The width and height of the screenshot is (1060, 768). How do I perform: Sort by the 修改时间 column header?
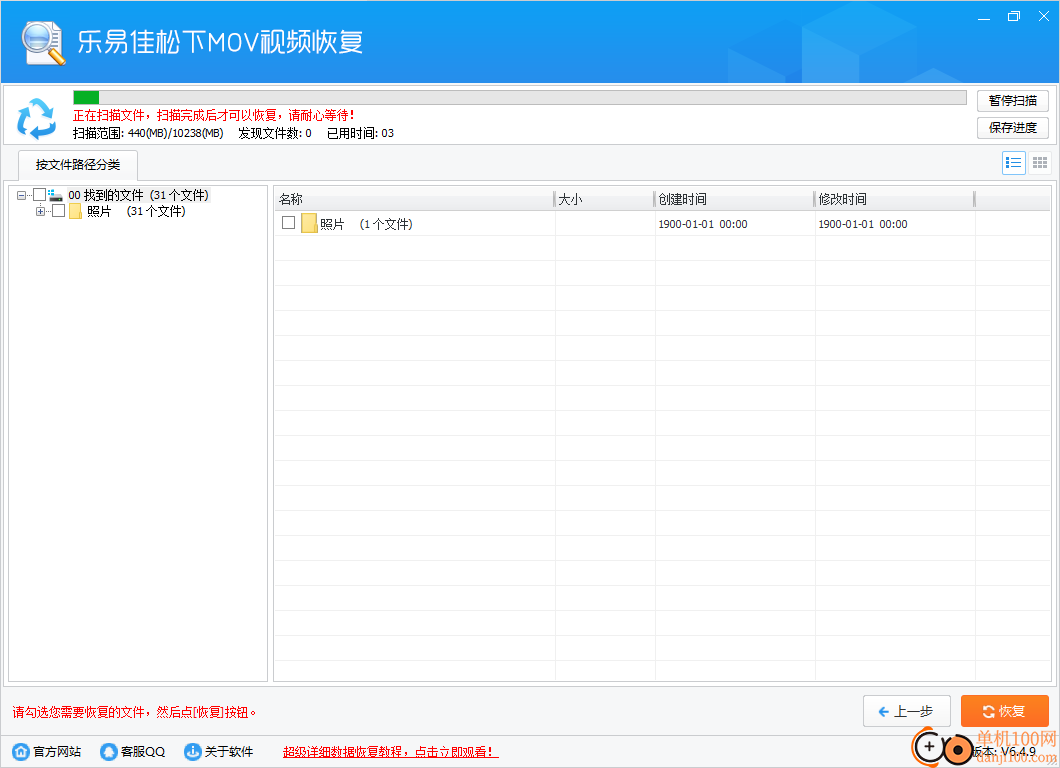(894, 199)
